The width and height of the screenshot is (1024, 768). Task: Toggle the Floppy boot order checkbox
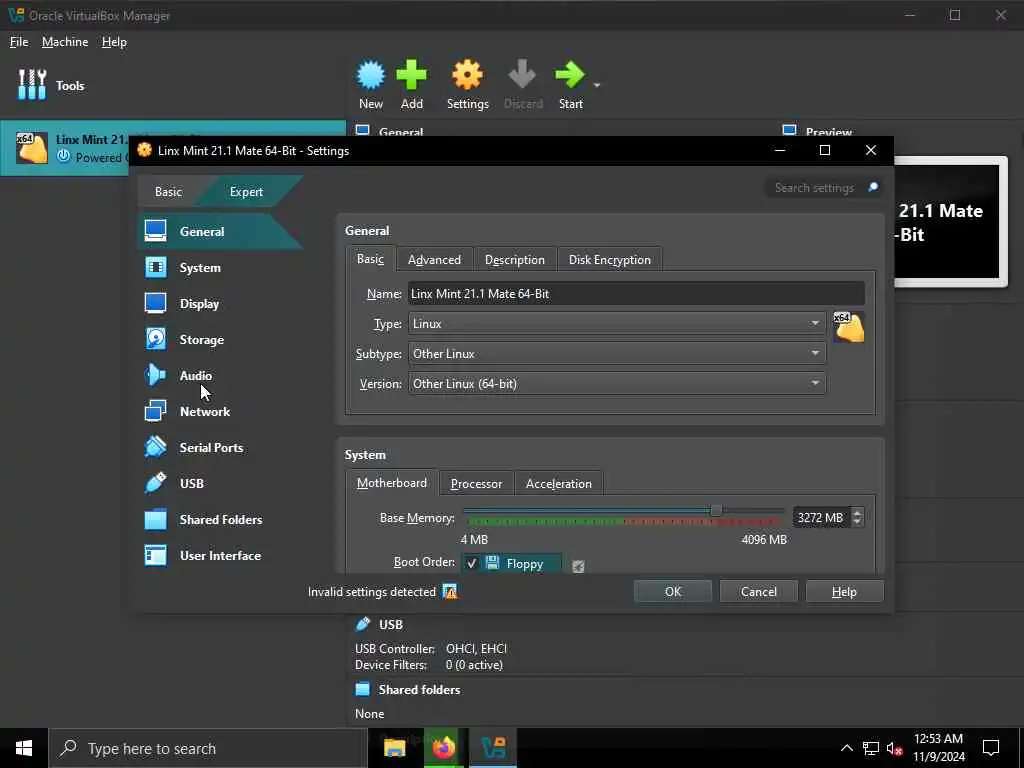tap(472, 563)
